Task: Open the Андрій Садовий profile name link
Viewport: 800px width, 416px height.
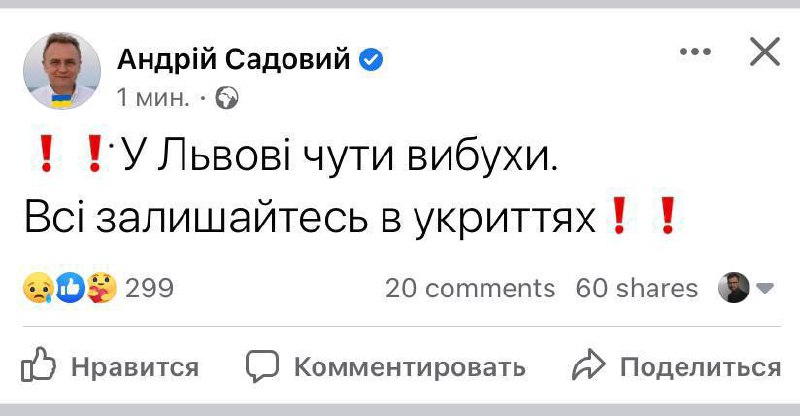Action: (234, 61)
